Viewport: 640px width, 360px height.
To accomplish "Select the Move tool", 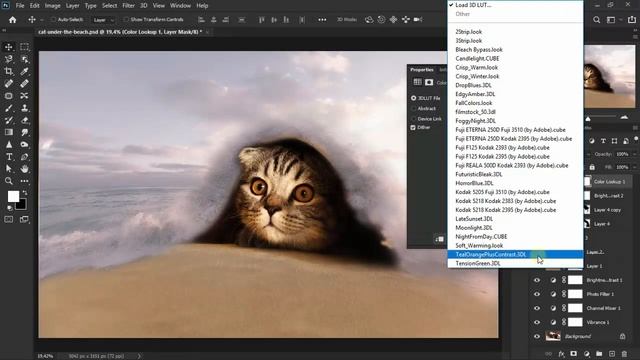I will coord(9,47).
